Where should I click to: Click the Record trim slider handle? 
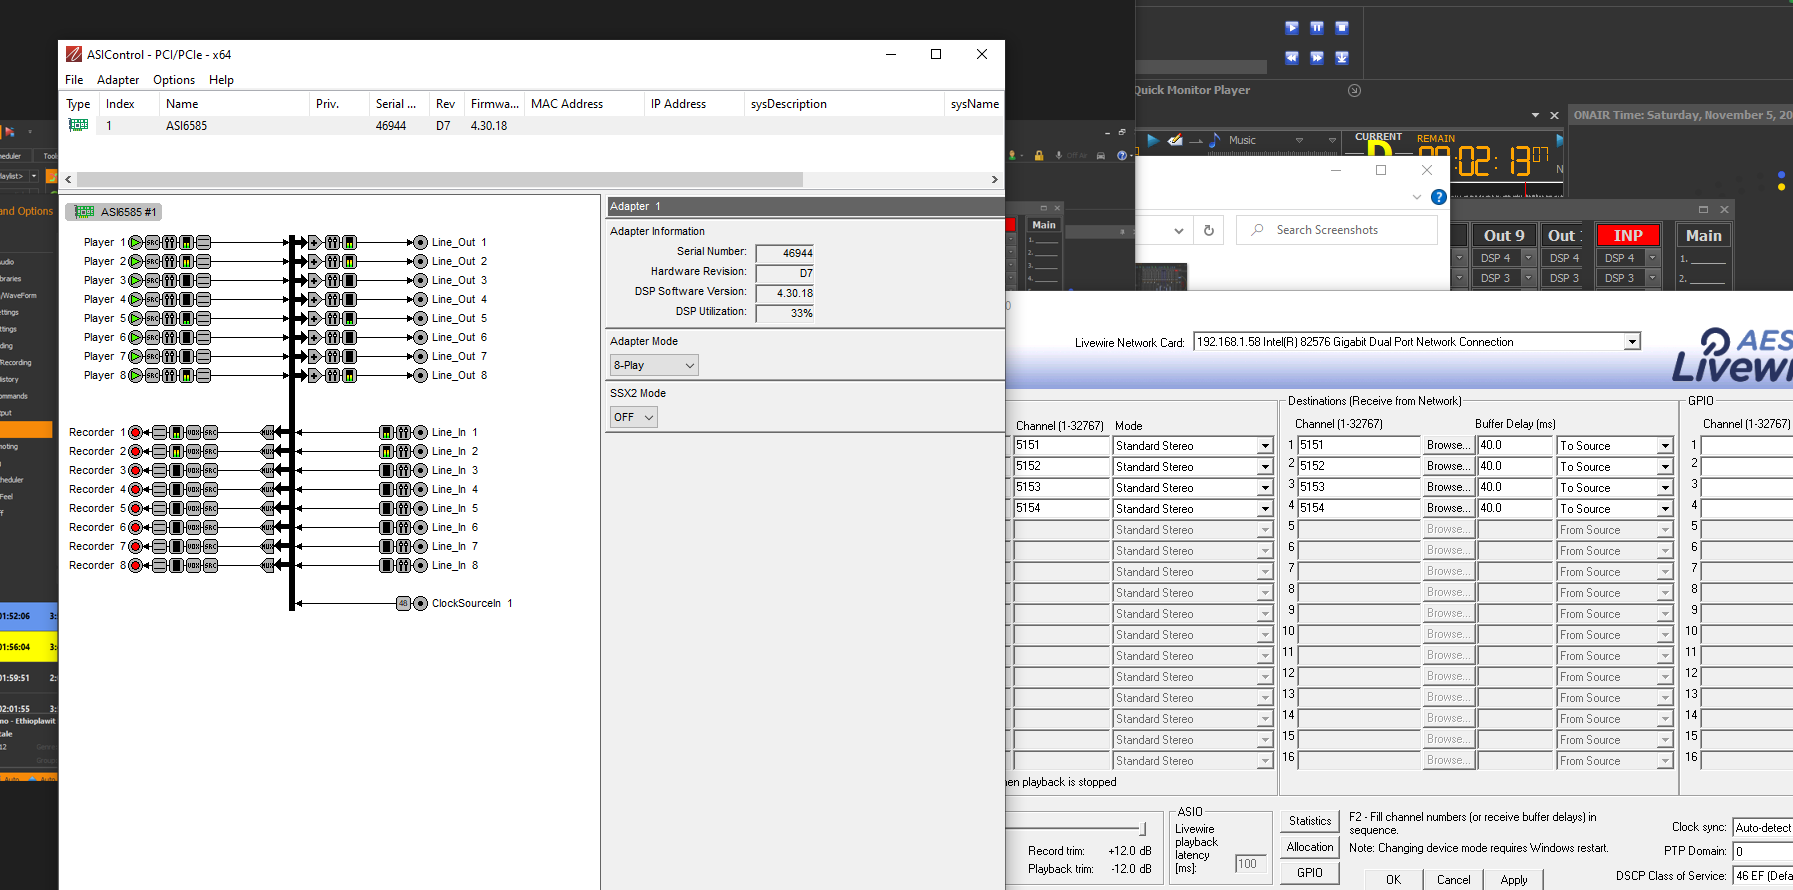point(1142,828)
